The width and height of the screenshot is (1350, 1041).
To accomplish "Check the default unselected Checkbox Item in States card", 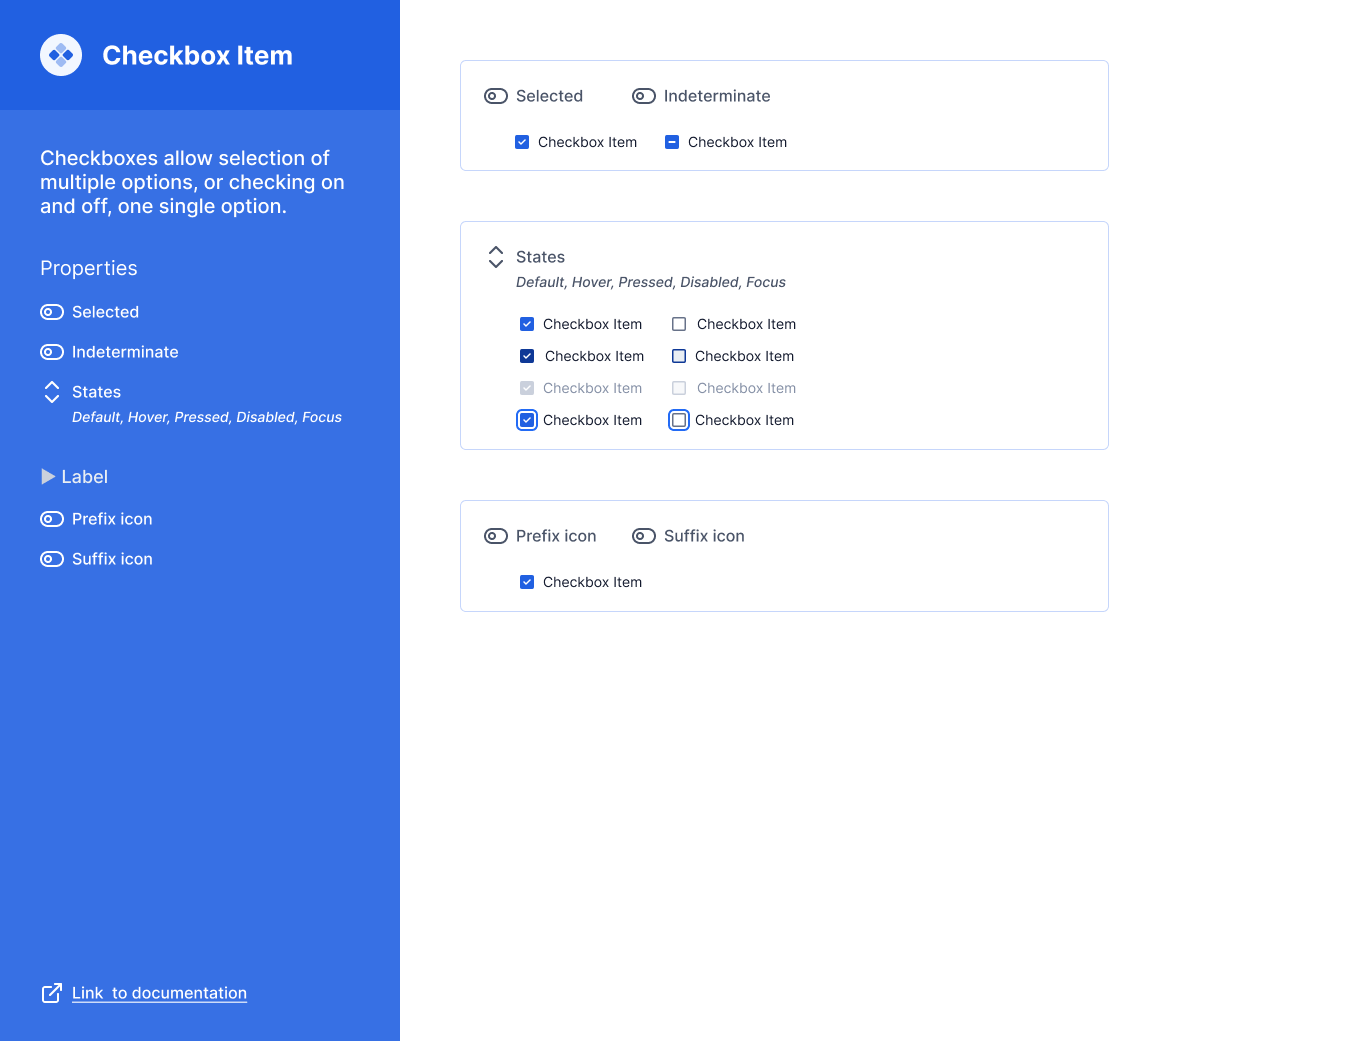I will pyautogui.click(x=679, y=324).
